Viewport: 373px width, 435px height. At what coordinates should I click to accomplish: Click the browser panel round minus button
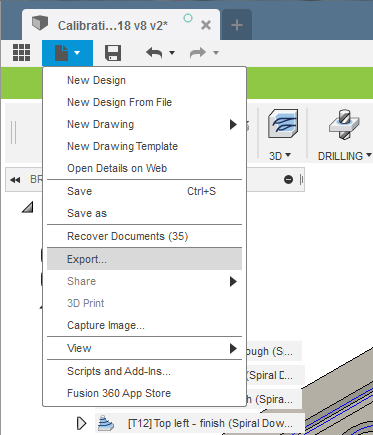pyautogui.click(x=288, y=180)
